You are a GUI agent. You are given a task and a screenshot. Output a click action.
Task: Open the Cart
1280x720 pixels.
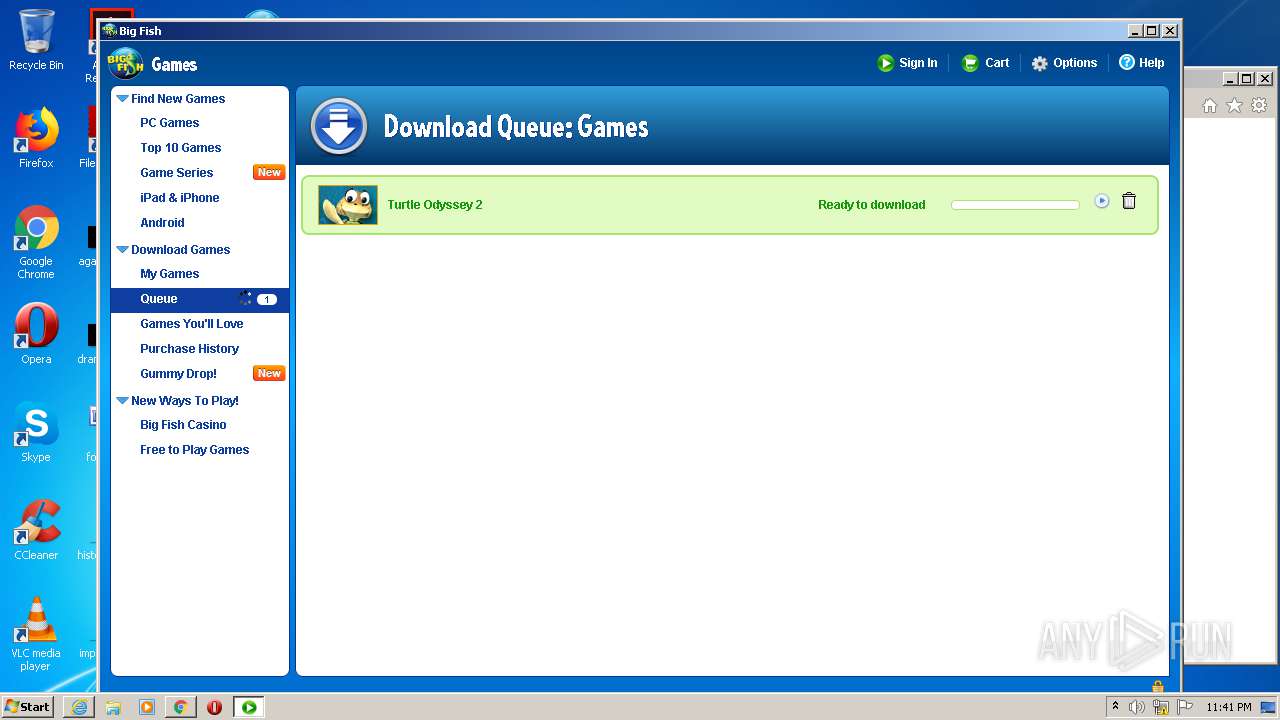tap(997, 63)
